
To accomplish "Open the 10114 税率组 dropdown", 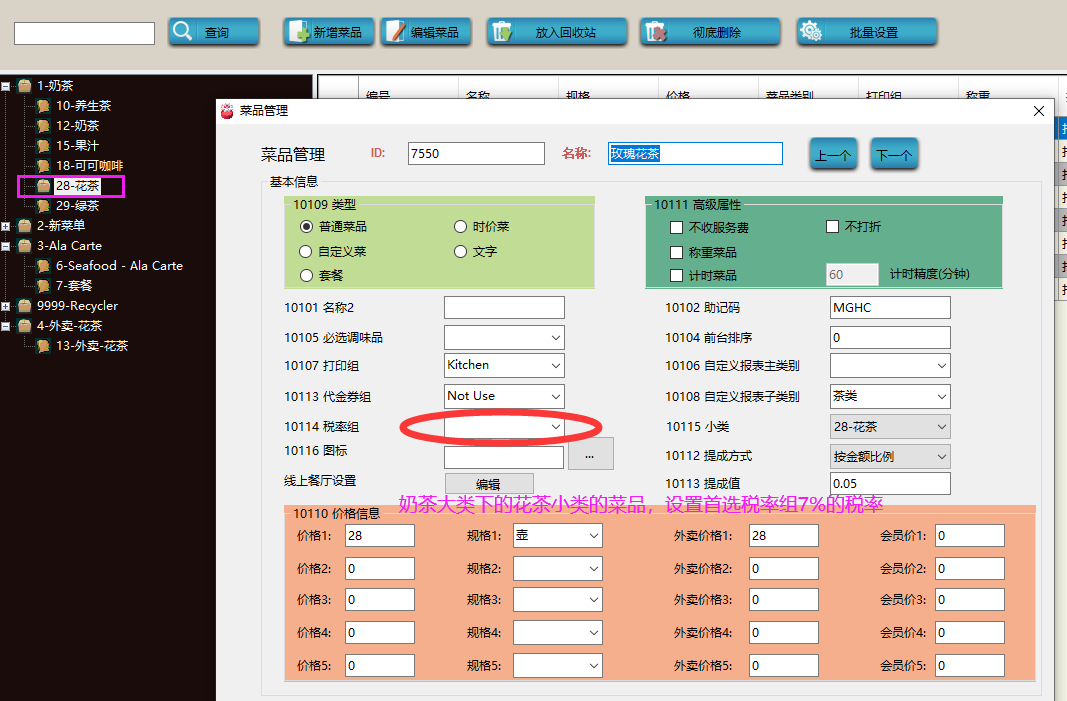I will click(504, 427).
